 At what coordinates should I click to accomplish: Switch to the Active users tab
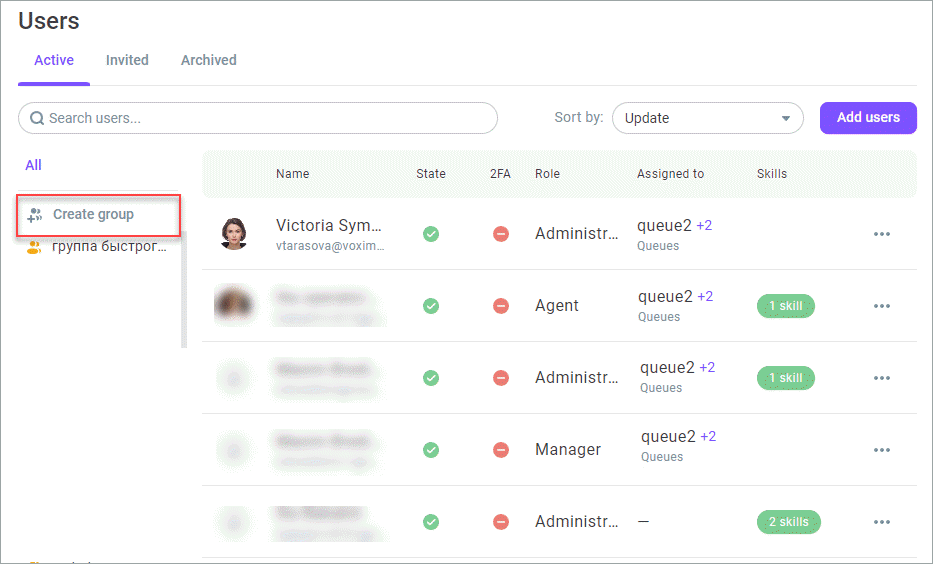click(54, 60)
